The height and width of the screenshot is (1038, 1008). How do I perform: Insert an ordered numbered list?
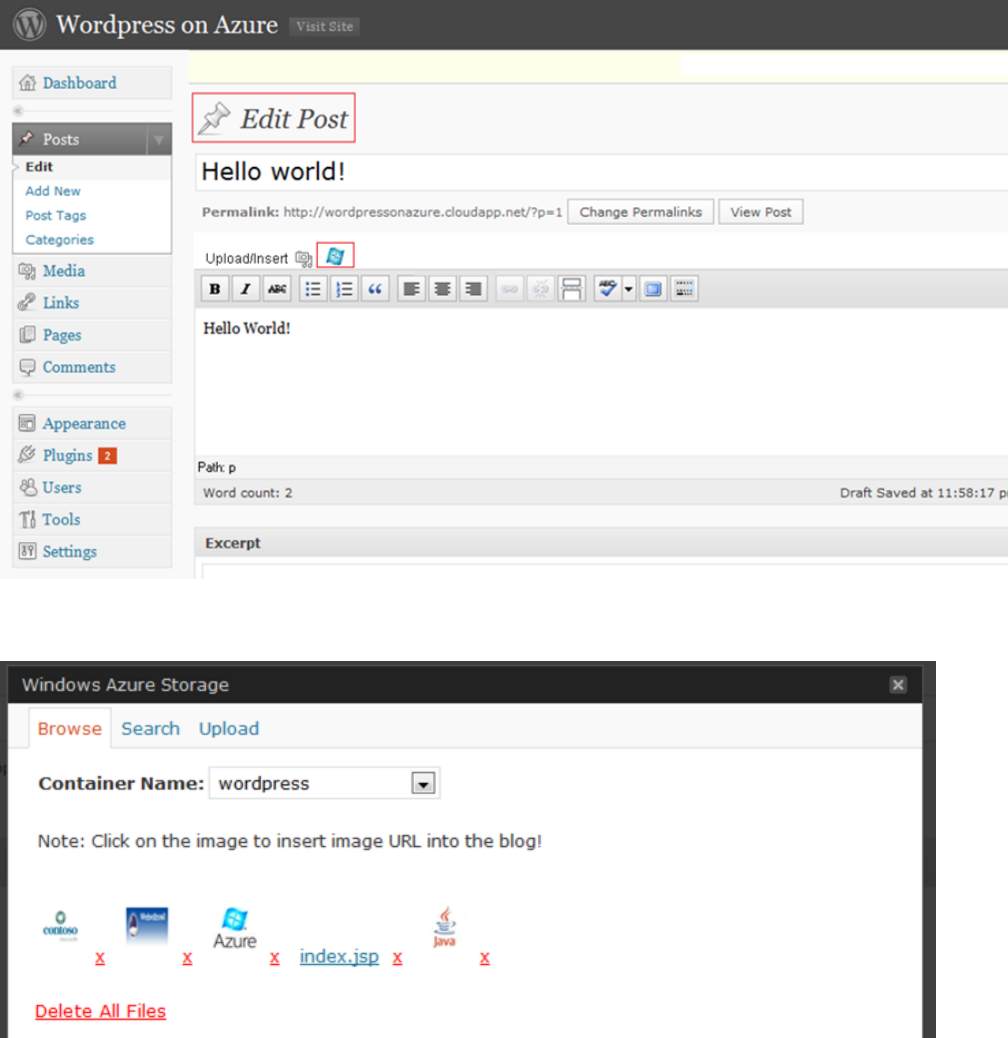click(344, 289)
